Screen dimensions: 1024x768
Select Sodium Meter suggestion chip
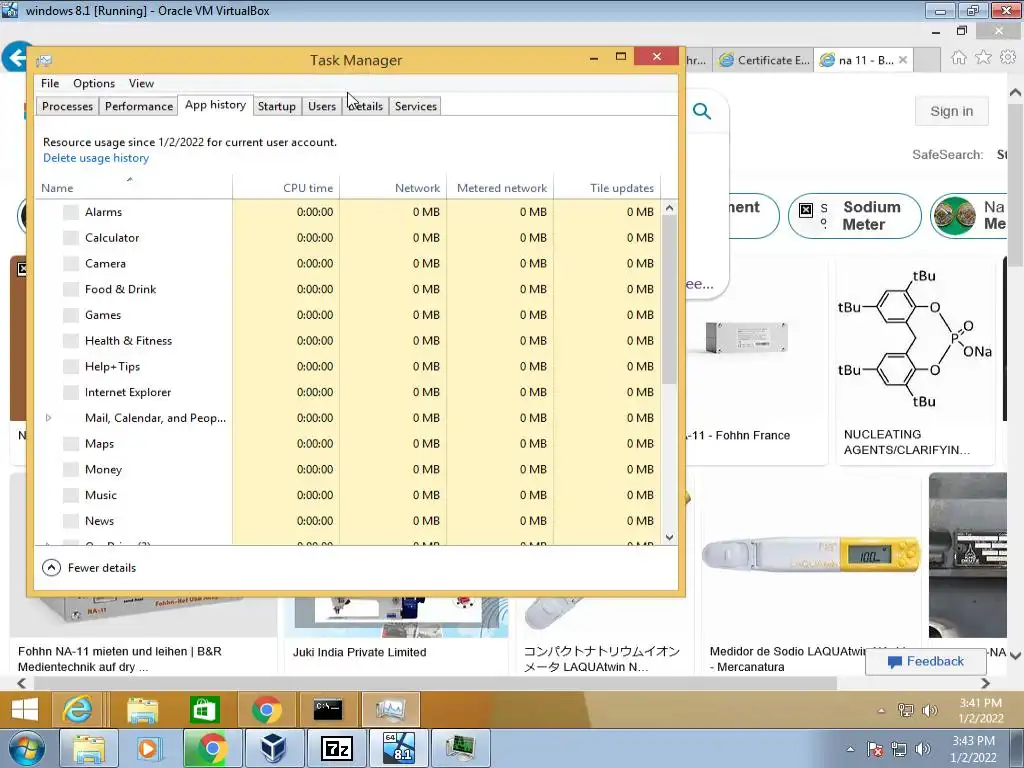coord(855,216)
